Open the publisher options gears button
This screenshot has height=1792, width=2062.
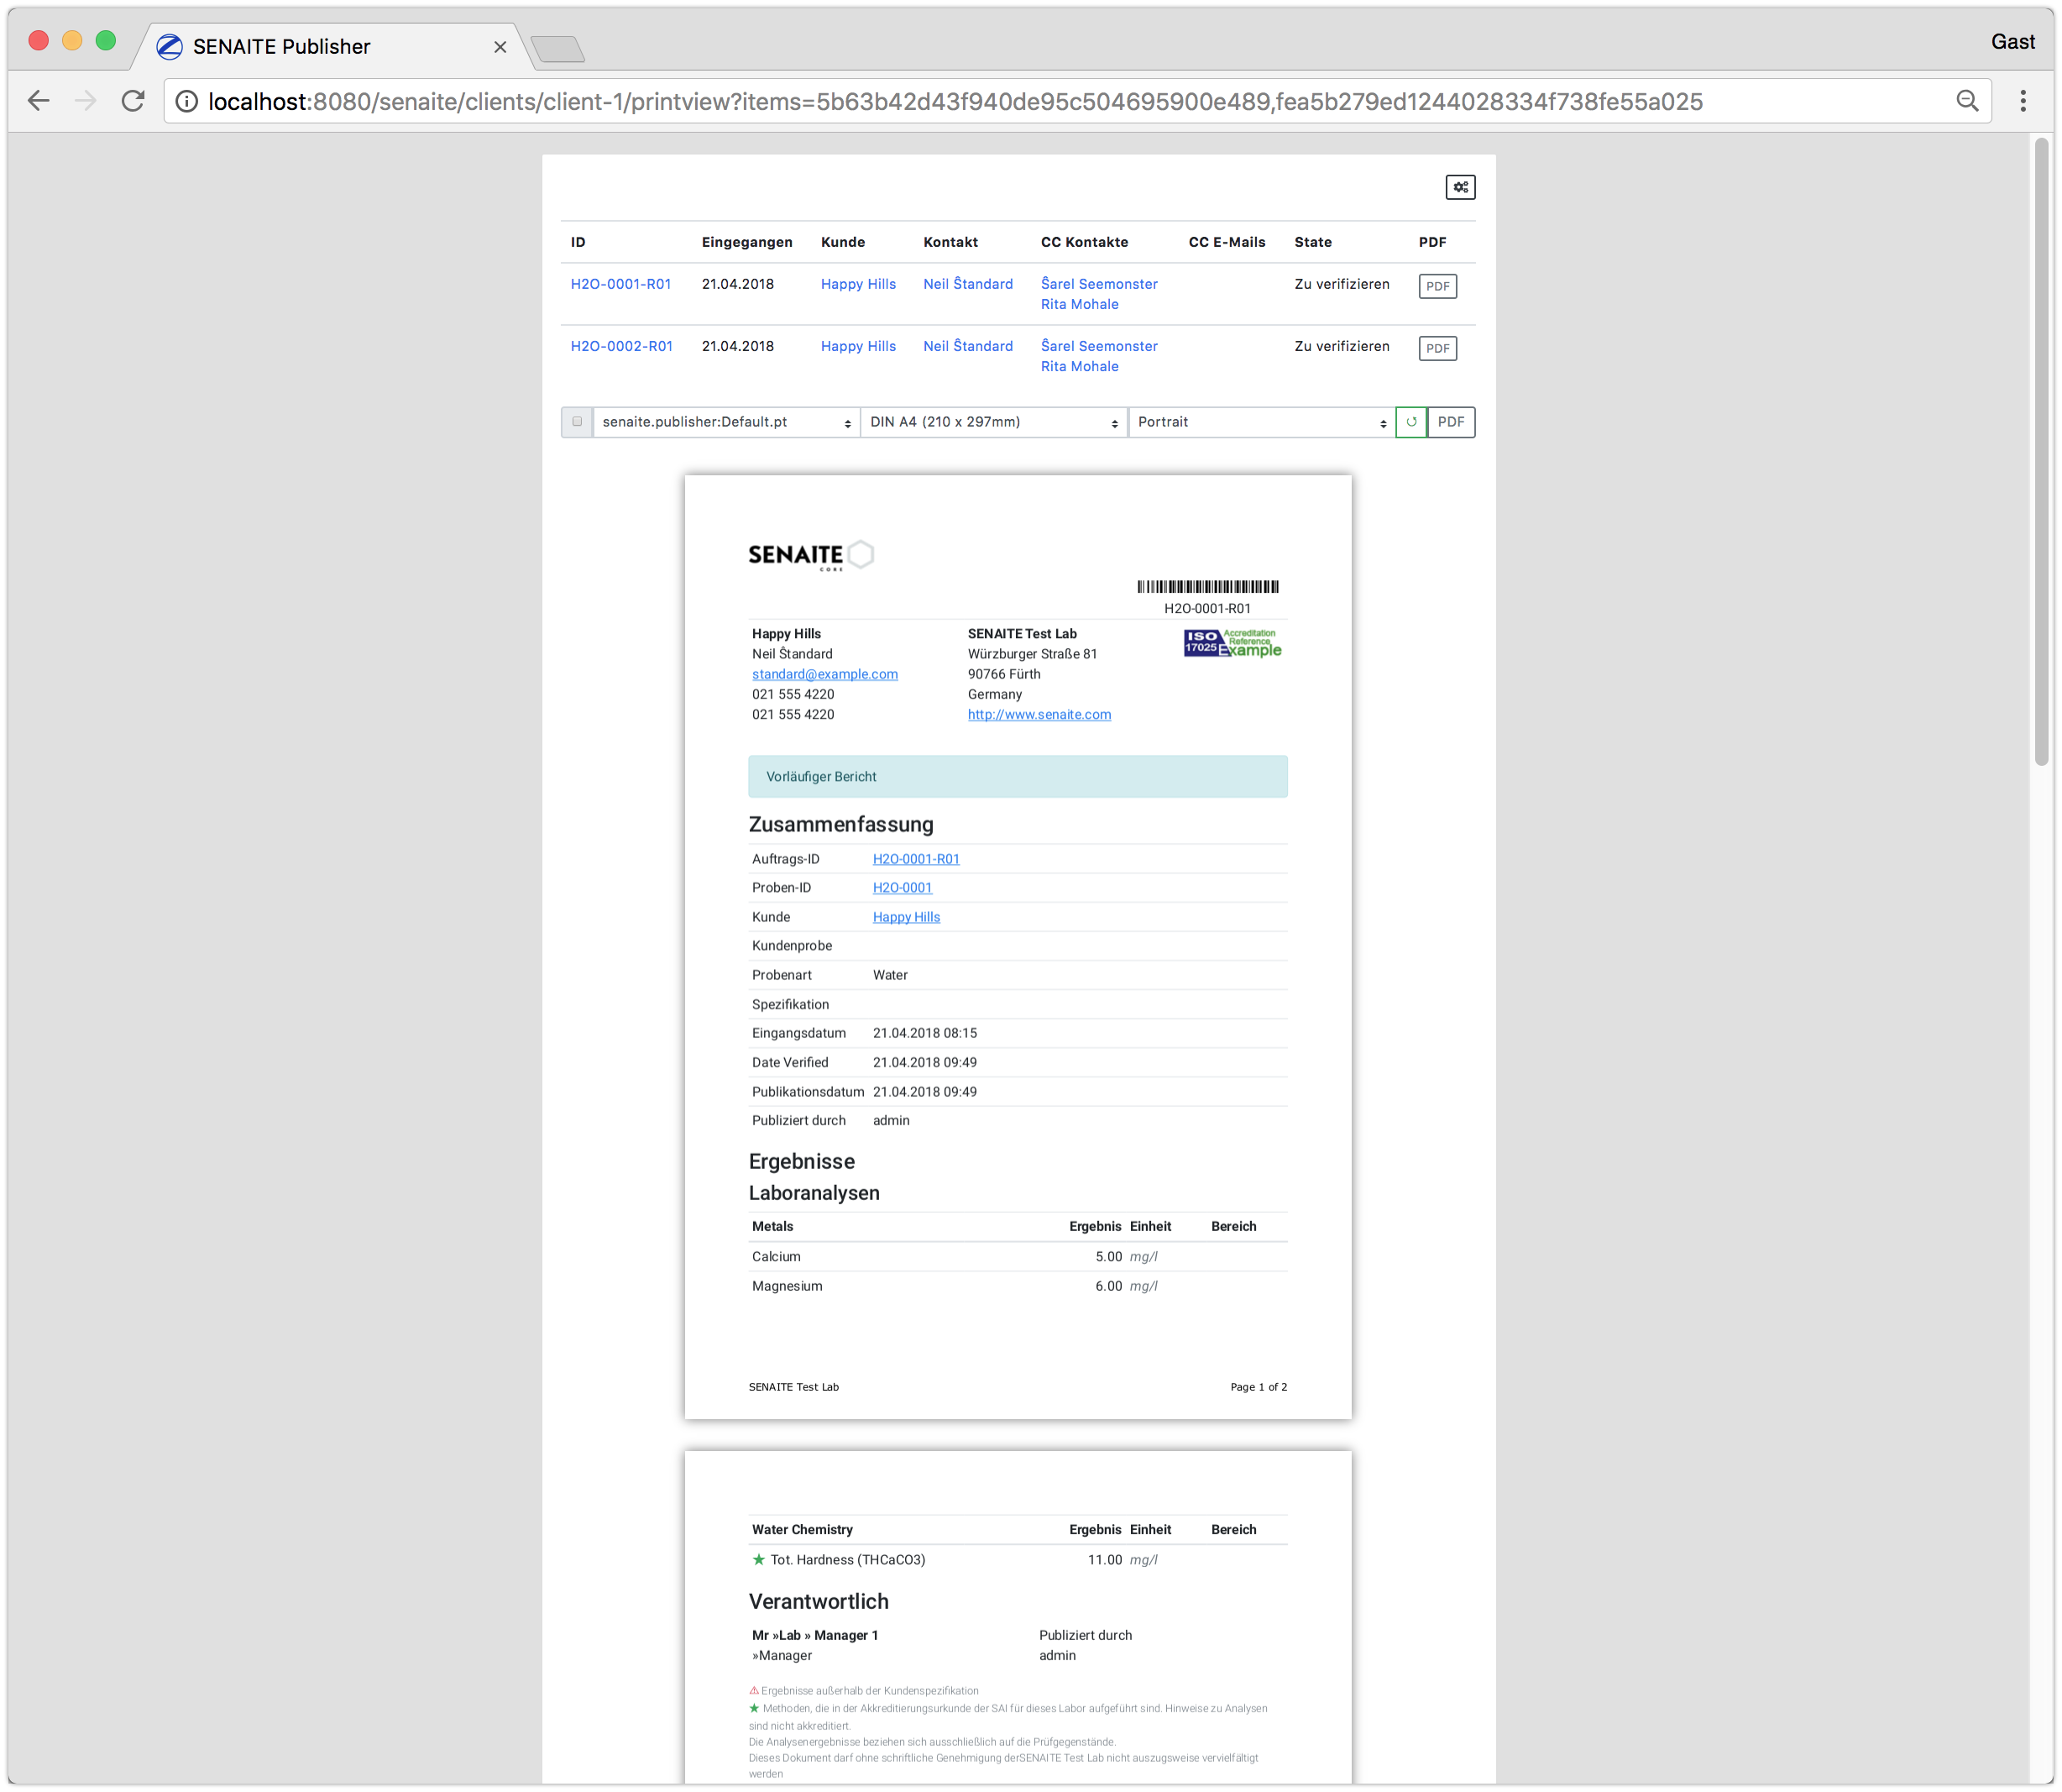1460,187
